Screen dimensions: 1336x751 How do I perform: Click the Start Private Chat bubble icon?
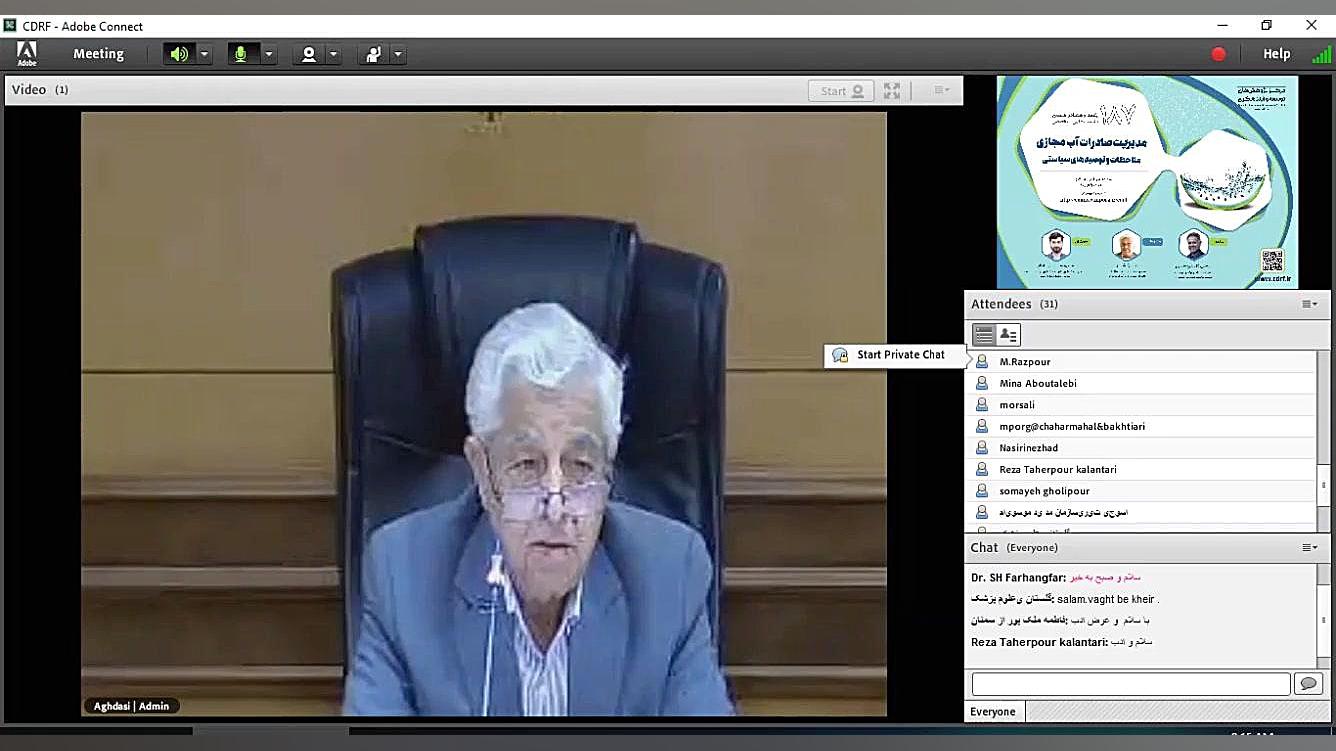click(x=840, y=355)
